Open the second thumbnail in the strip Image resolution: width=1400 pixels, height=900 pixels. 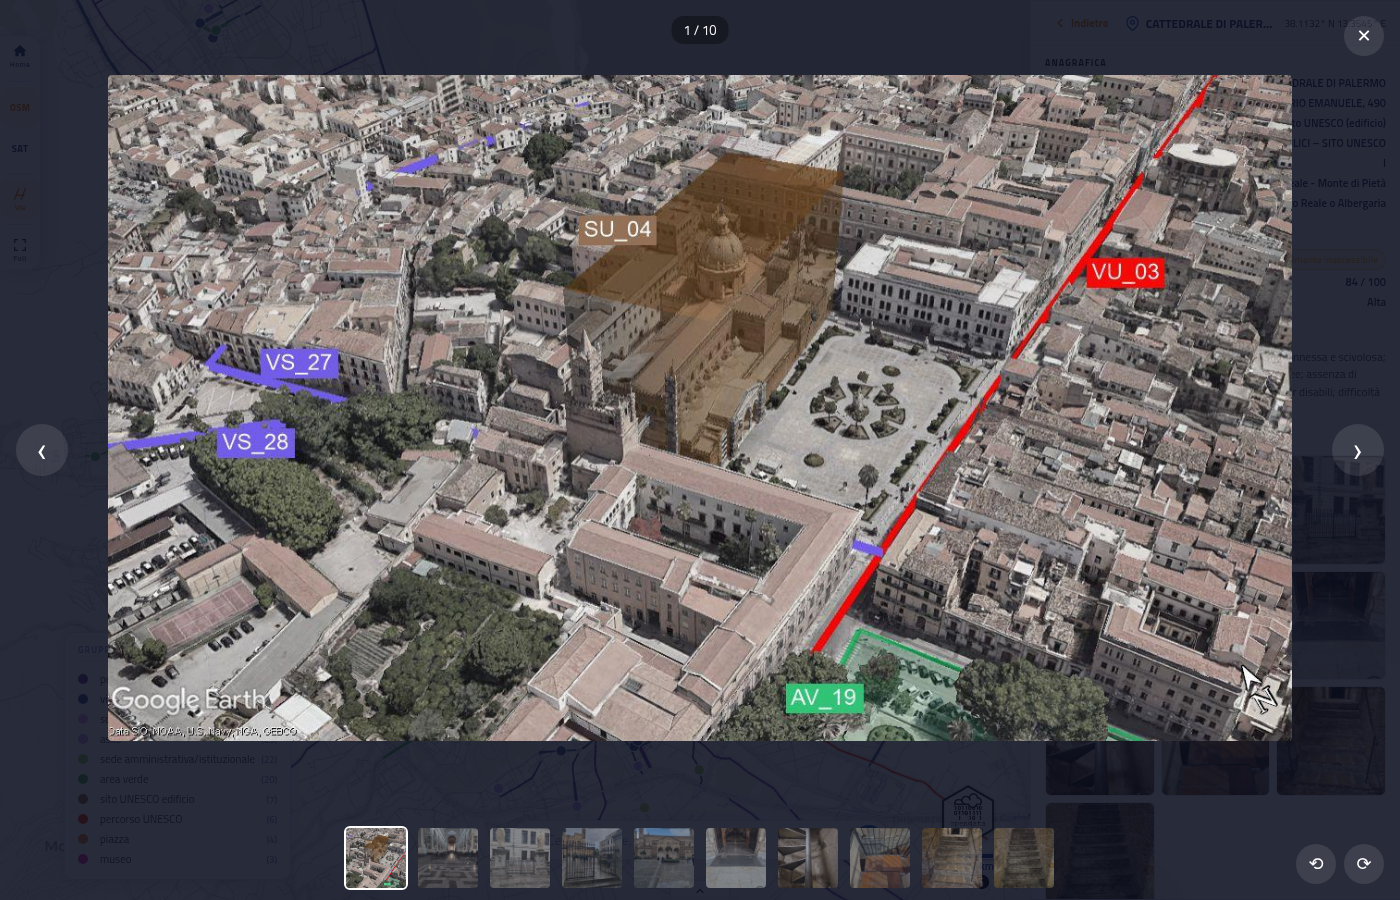448,858
